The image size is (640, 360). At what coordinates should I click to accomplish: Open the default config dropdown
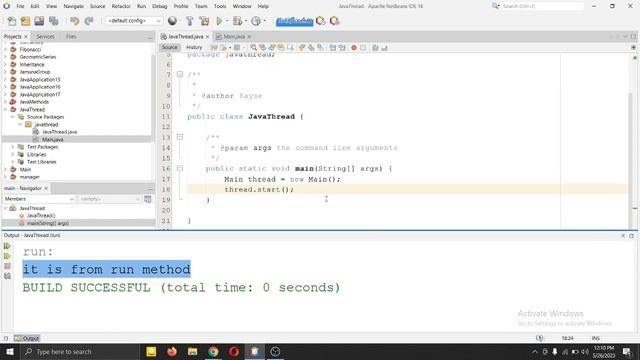coord(134,21)
